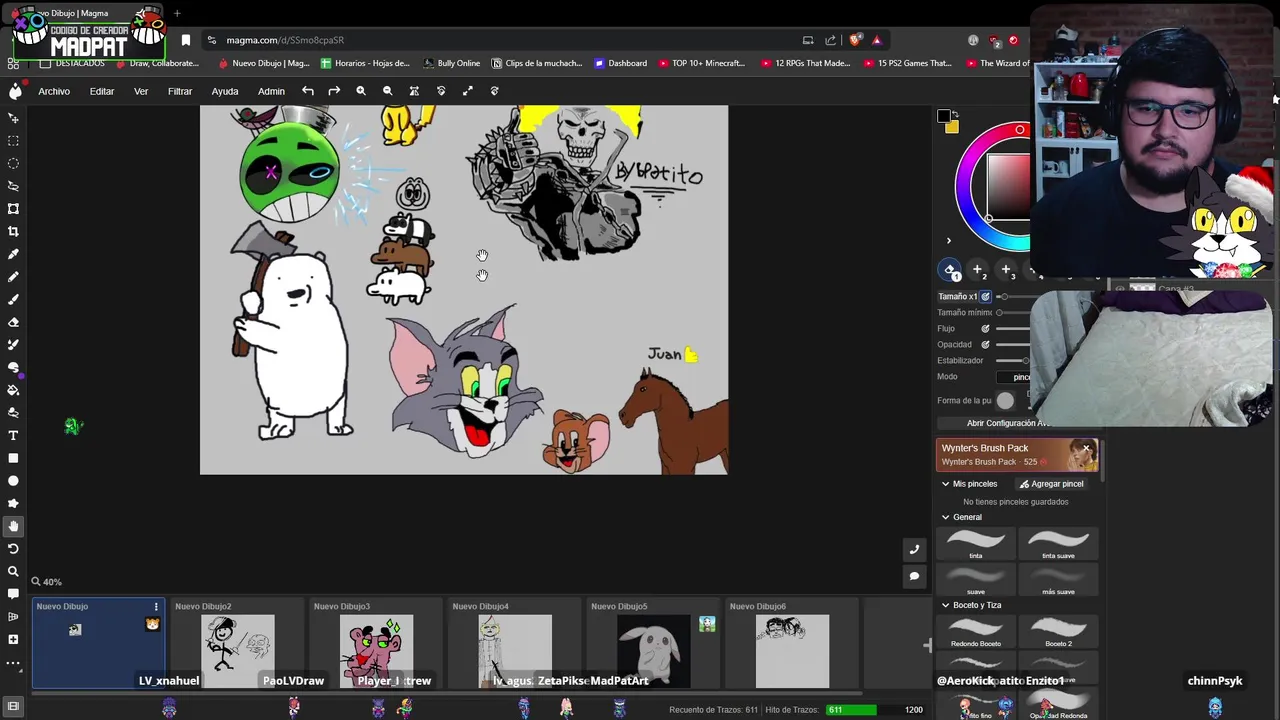1280x720 pixels.
Task: Click Agregar pincel button
Action: (x=1051, y=484)
